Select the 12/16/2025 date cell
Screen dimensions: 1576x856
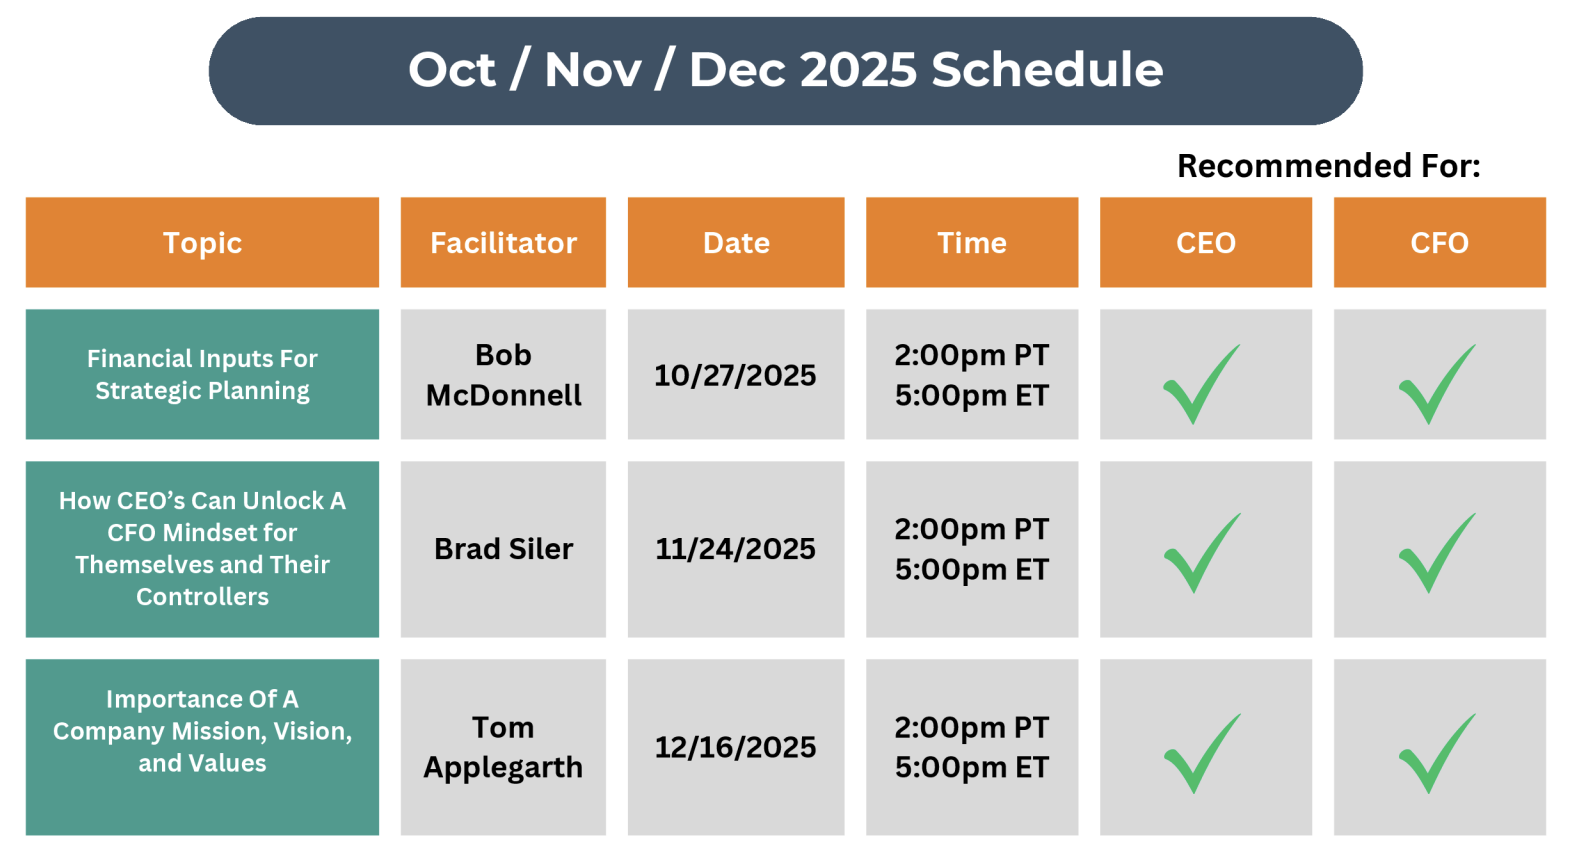point(735,747)
